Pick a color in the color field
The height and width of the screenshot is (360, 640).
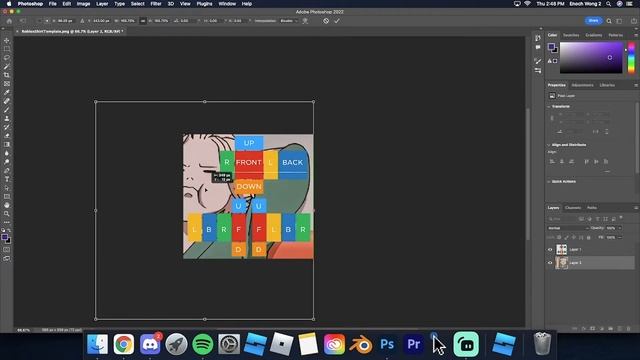(x=591, y=58)
